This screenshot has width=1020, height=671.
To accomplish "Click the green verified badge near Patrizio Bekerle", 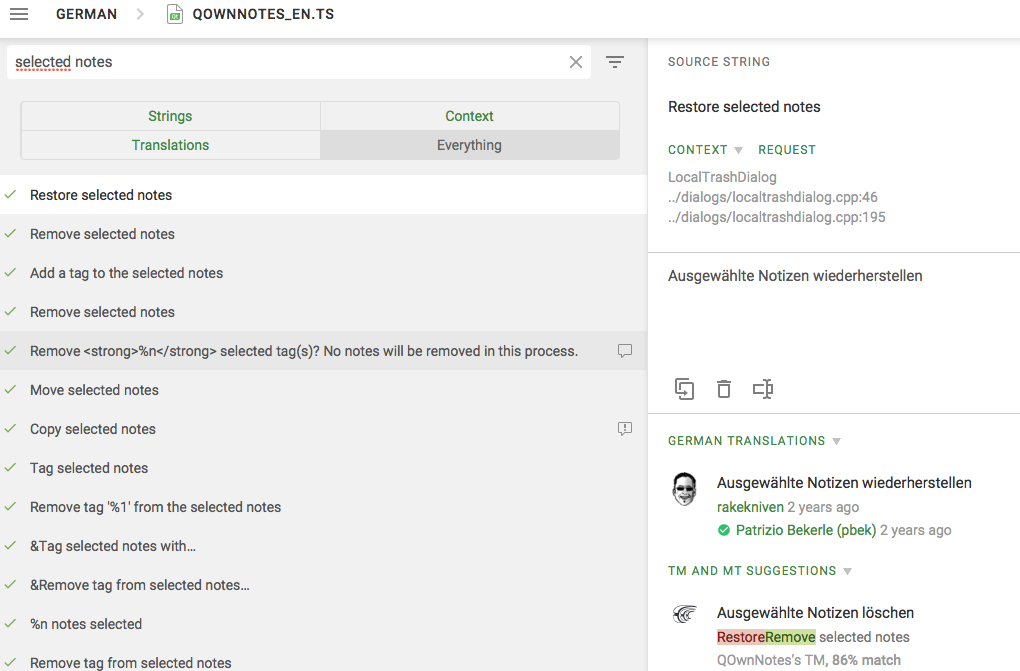I will pyautogui.click(x=723, y=530).
